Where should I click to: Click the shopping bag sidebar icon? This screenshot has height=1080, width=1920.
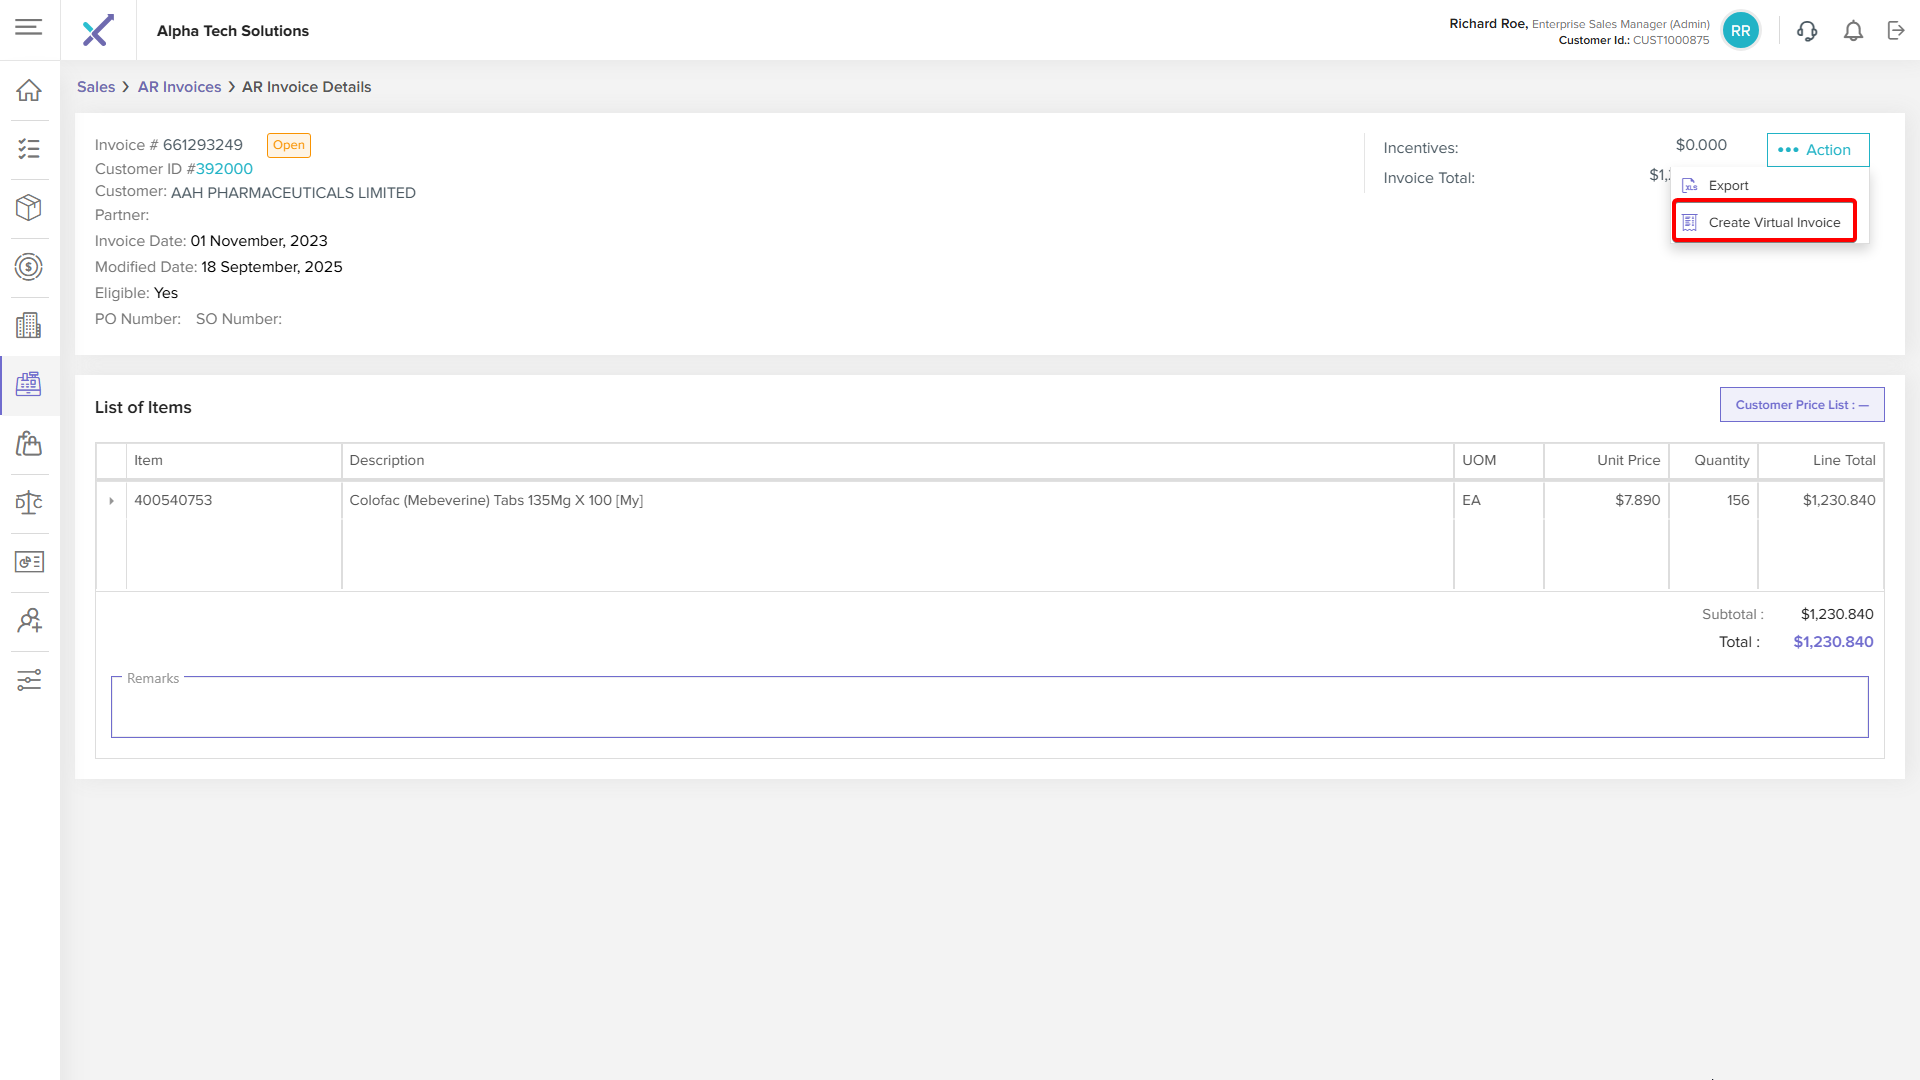pyautogui.click(x=29, y=444)
